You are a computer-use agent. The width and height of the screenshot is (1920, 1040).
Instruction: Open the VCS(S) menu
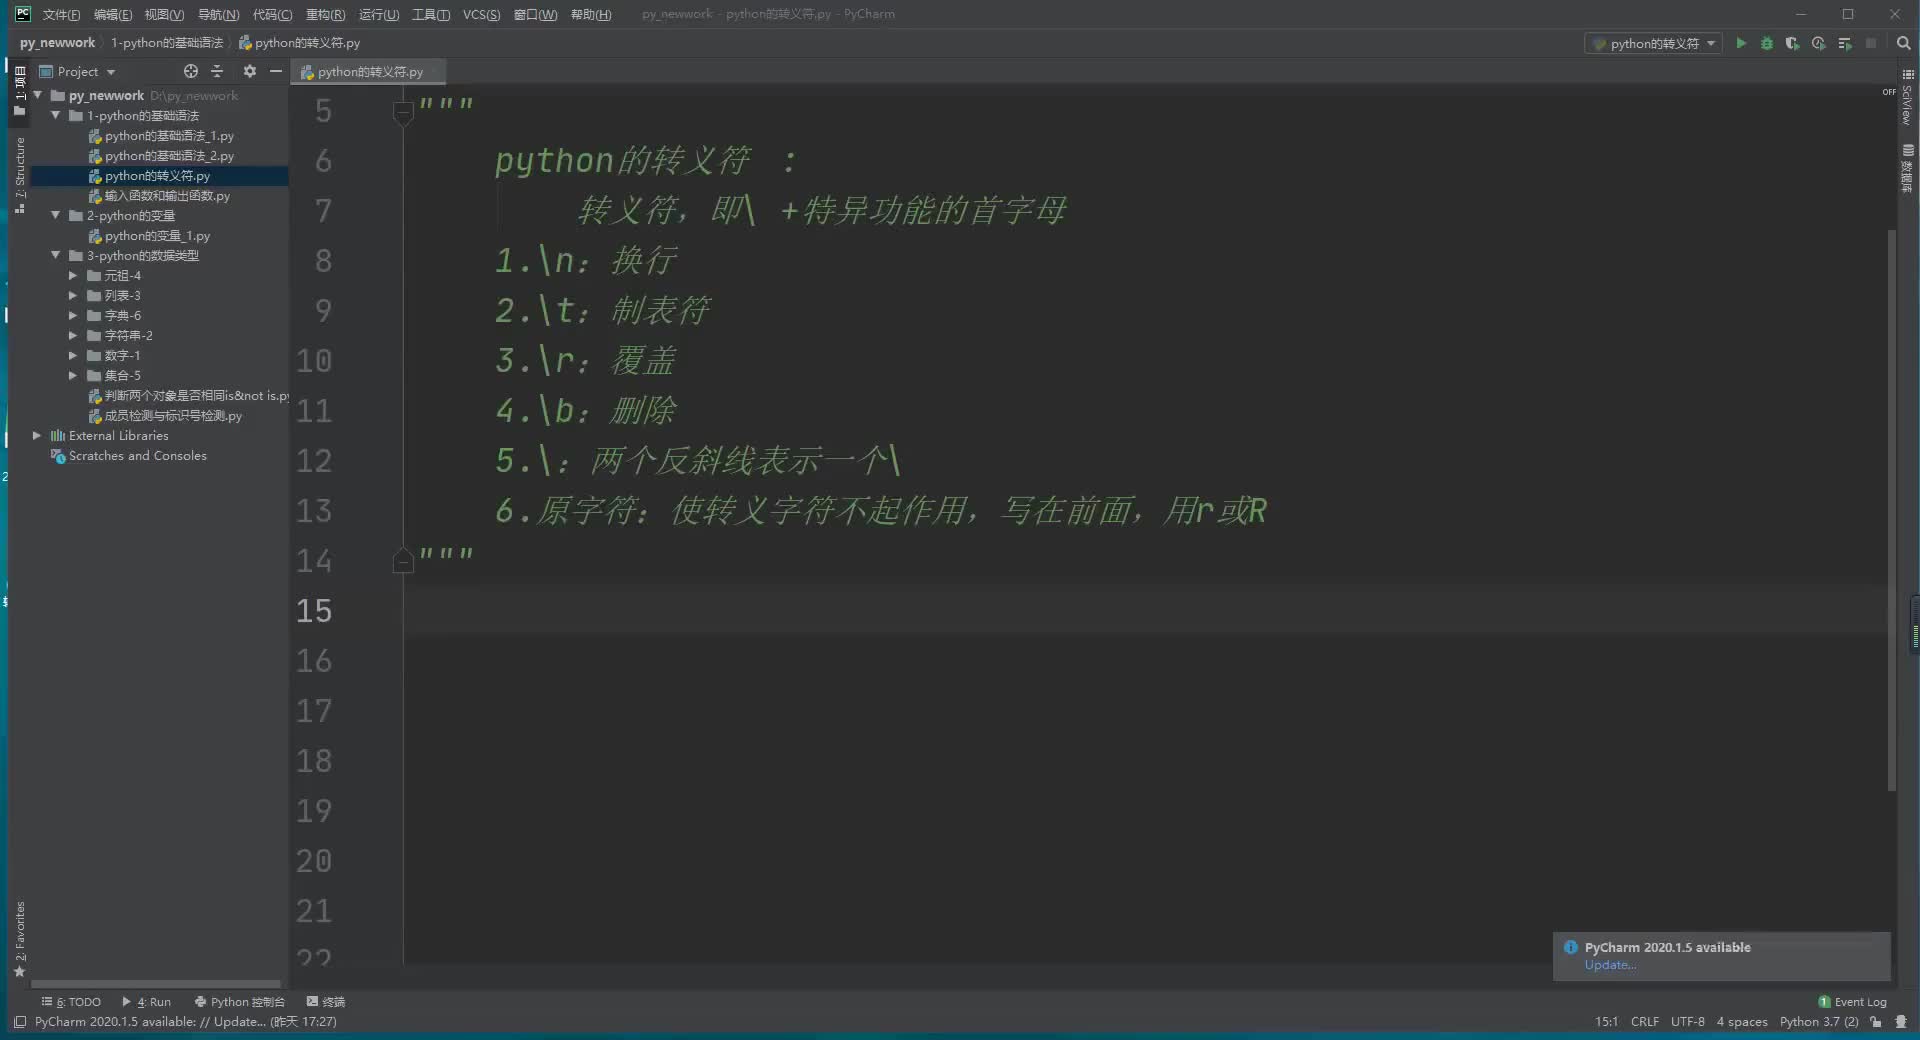tap(481, 14)
